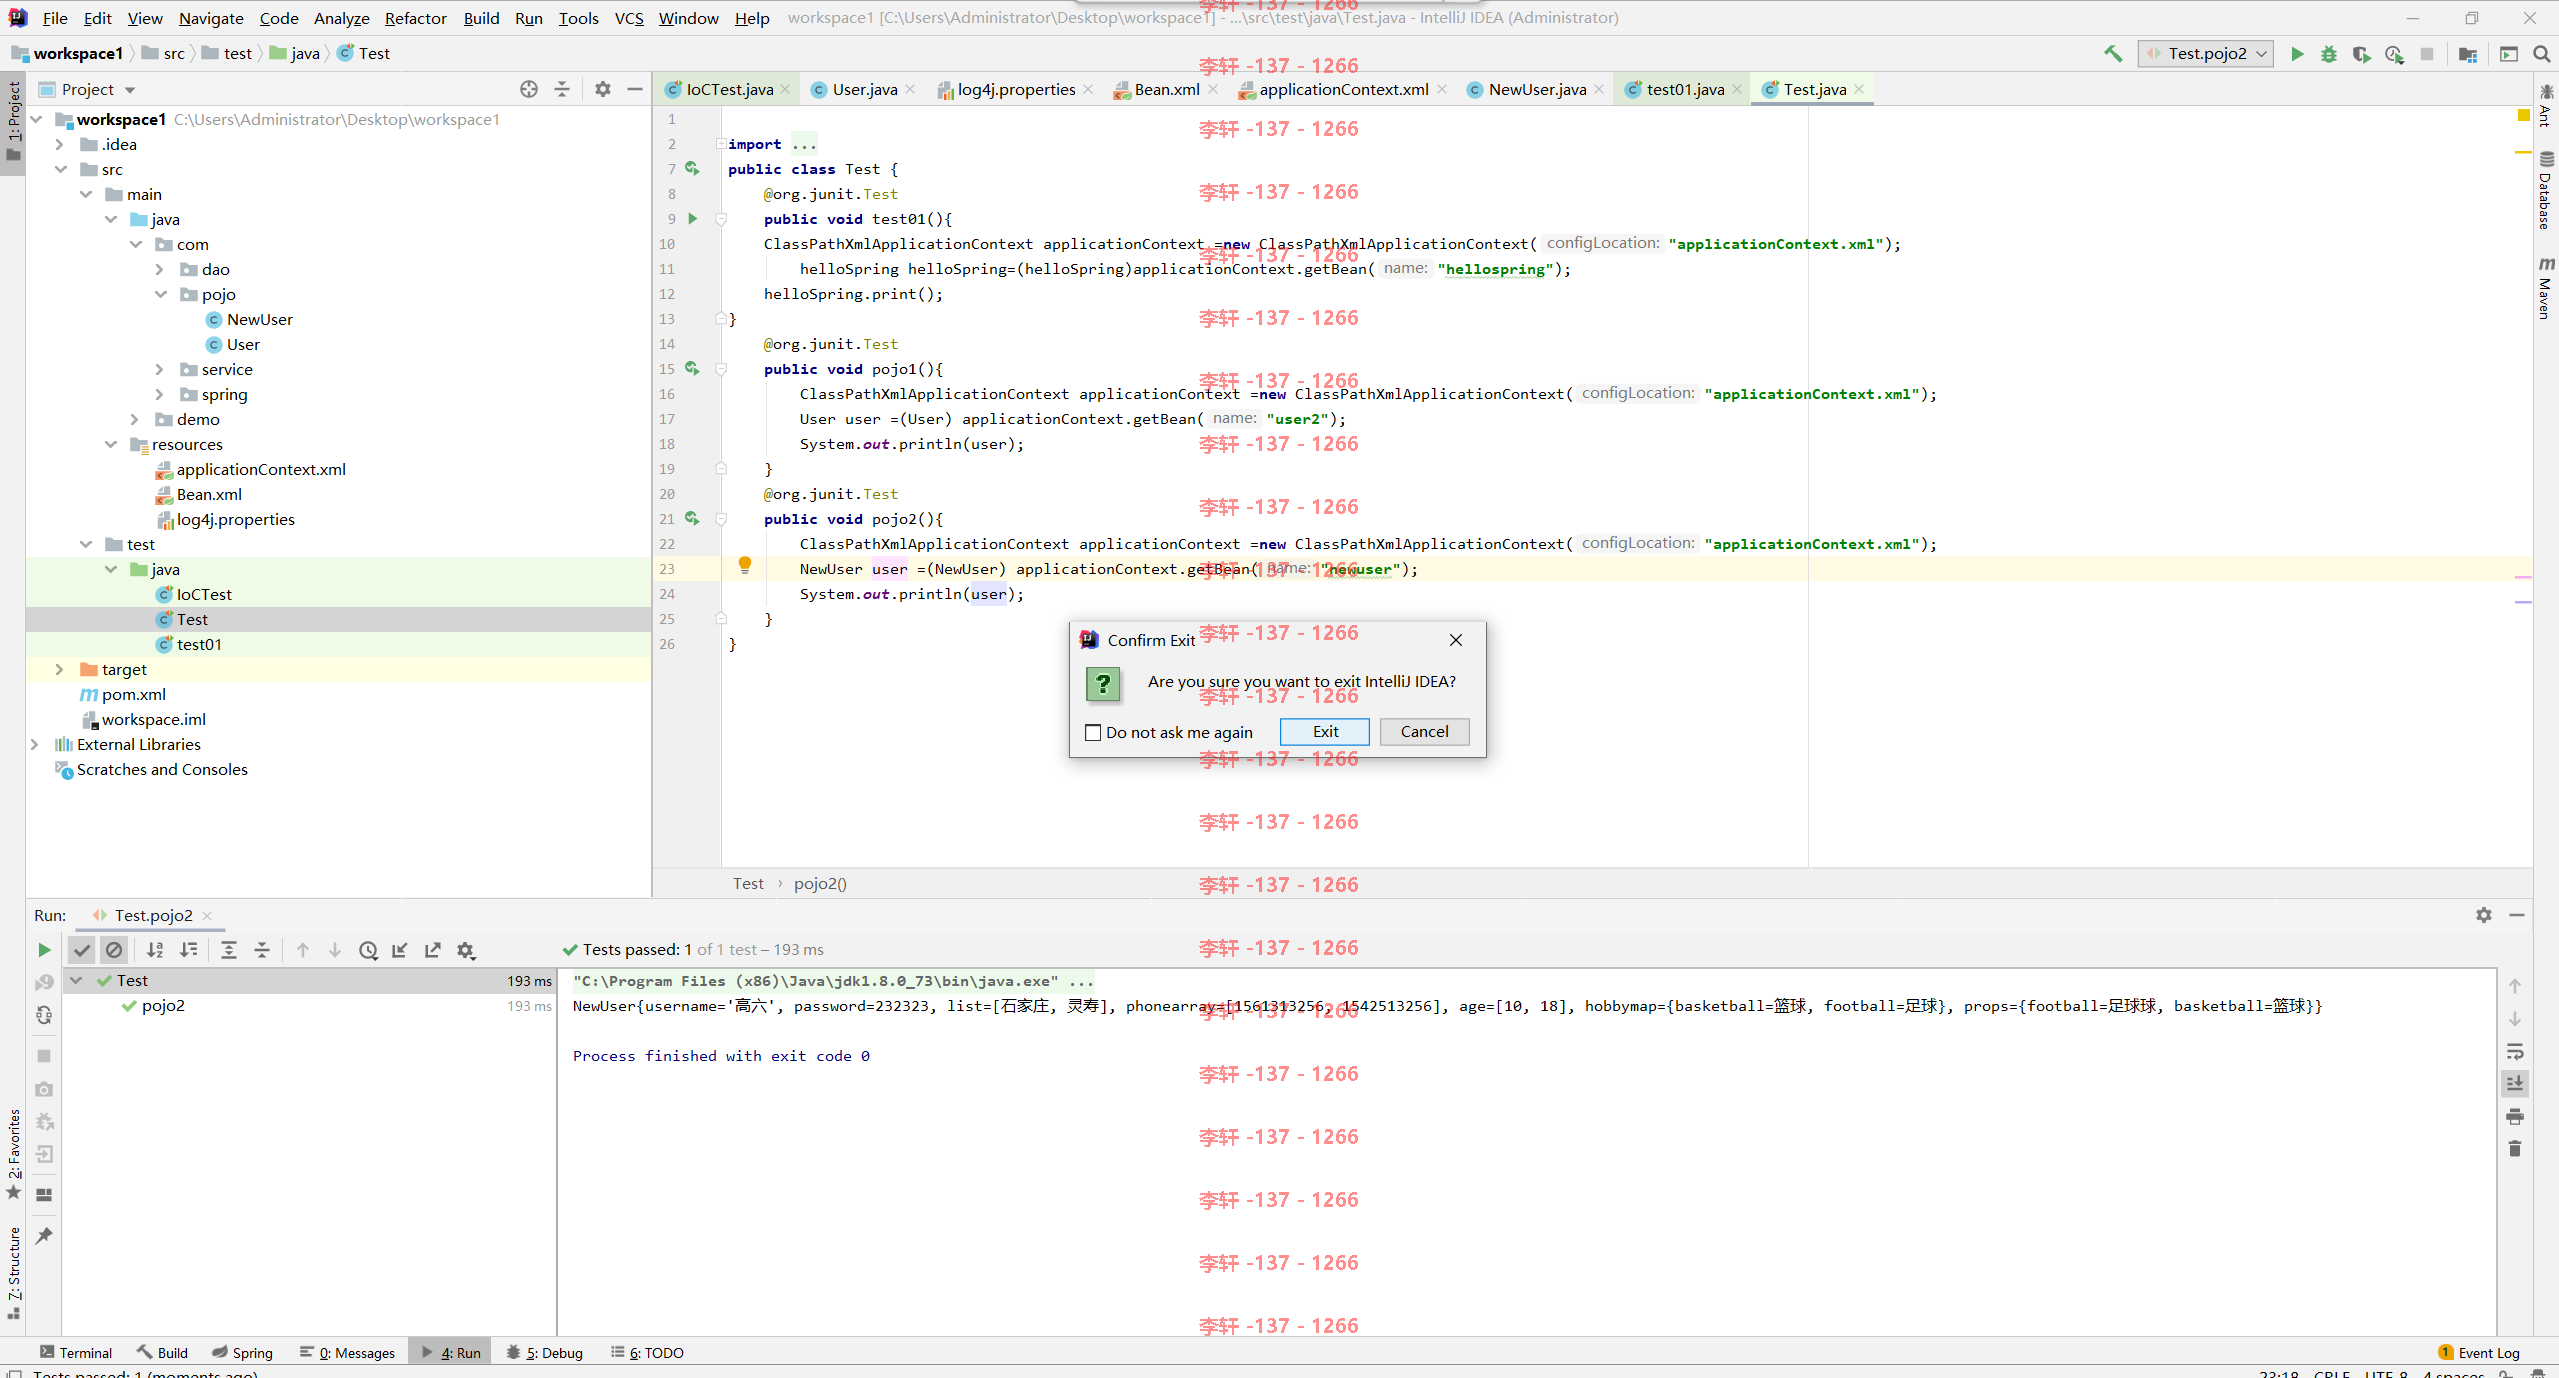This screenshot has width=2559, height=1378.
Task: Expand External Libraries node
Action: [35, 745]
